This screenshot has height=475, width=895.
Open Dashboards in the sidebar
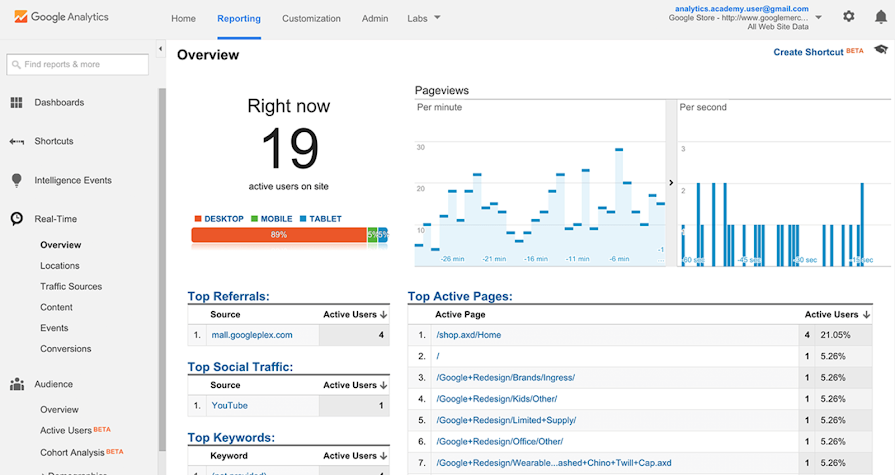[x=59, y=103]
